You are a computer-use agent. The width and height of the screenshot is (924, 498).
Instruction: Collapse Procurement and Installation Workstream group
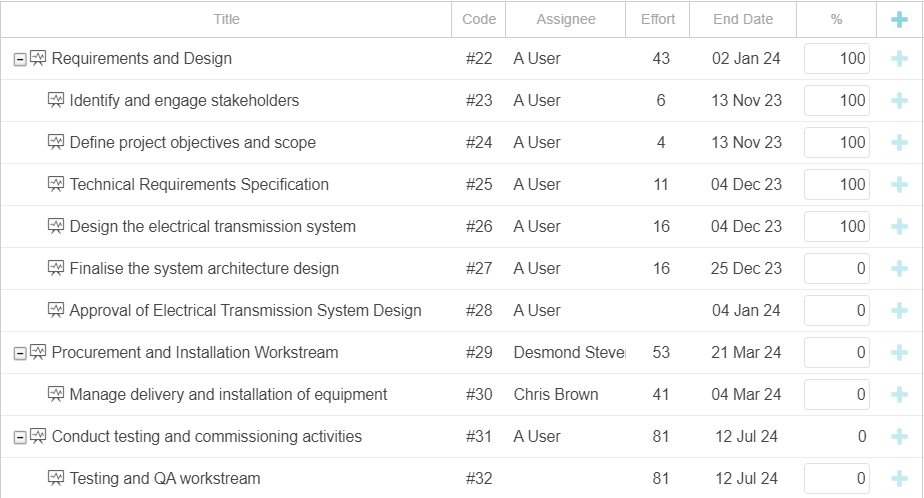20,353
